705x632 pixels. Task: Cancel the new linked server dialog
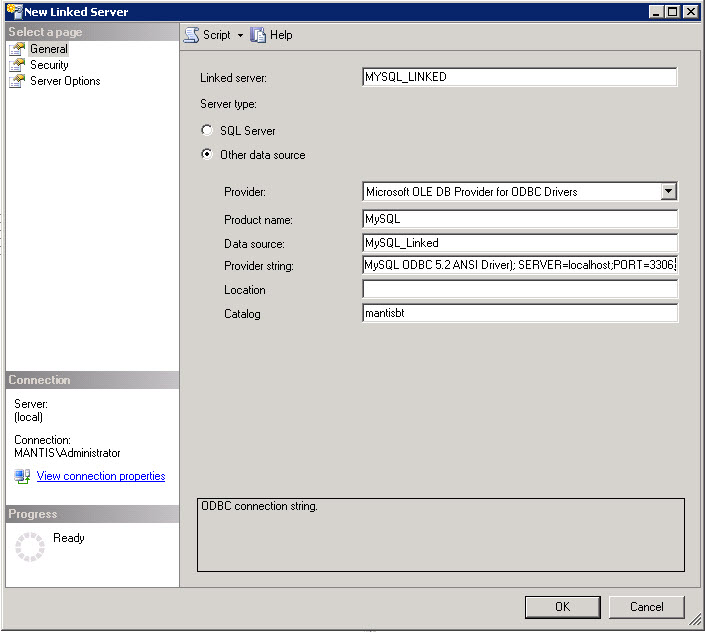(x=646, y=607)
